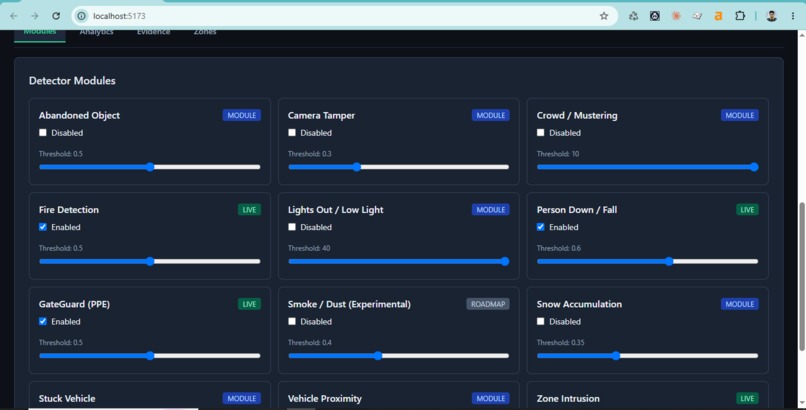Open the Zones tab
The height and width of the screenshot is (410, 806).
(x=205, y=32)
